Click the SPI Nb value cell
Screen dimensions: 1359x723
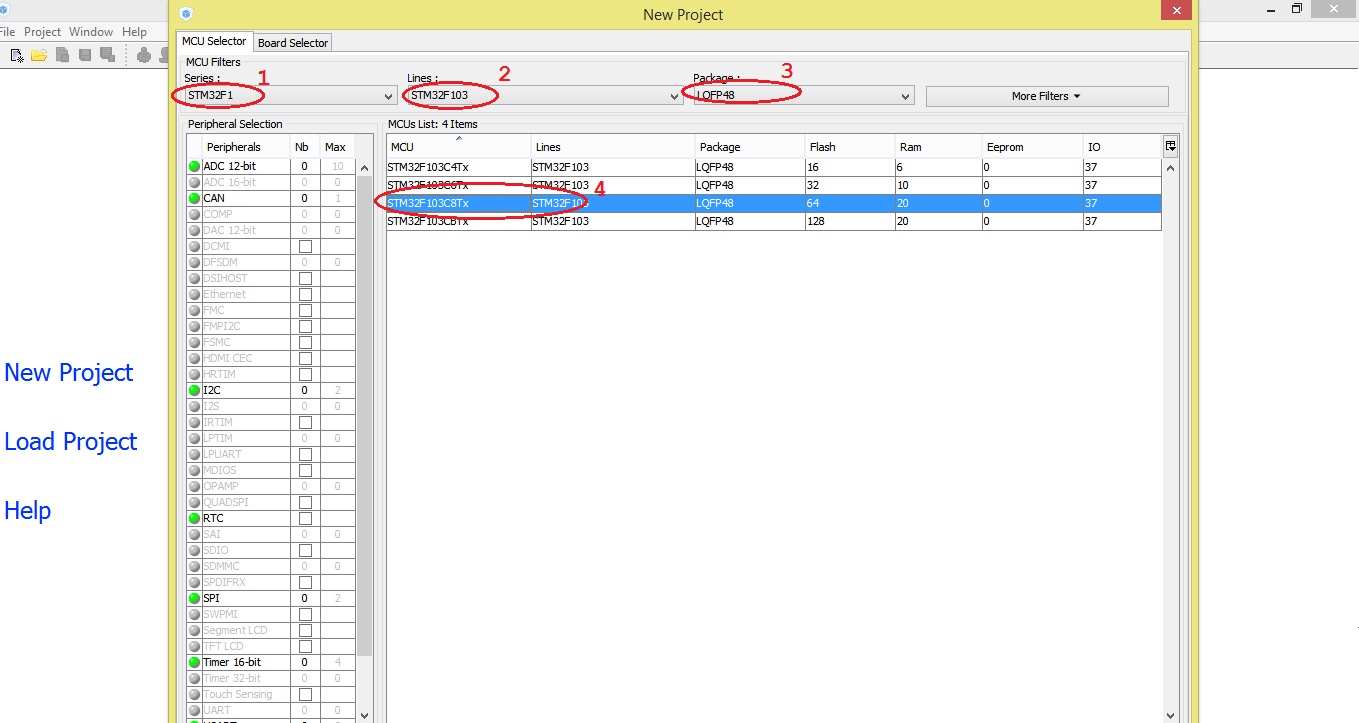[x=305, y=598]
